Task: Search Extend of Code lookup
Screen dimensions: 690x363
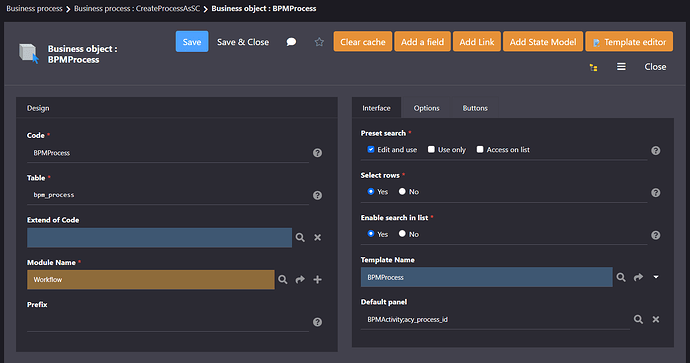Action: 300,238
